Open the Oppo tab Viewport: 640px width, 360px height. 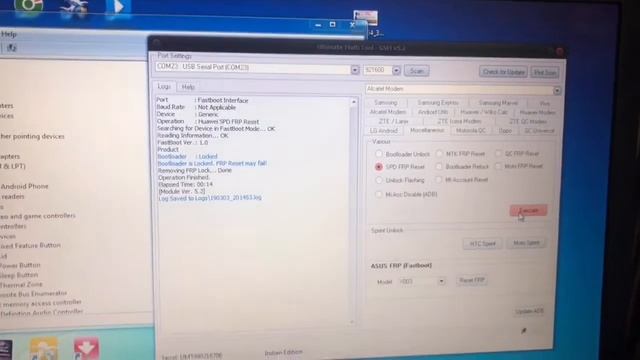pyautogui.click(x=505, y=131)
